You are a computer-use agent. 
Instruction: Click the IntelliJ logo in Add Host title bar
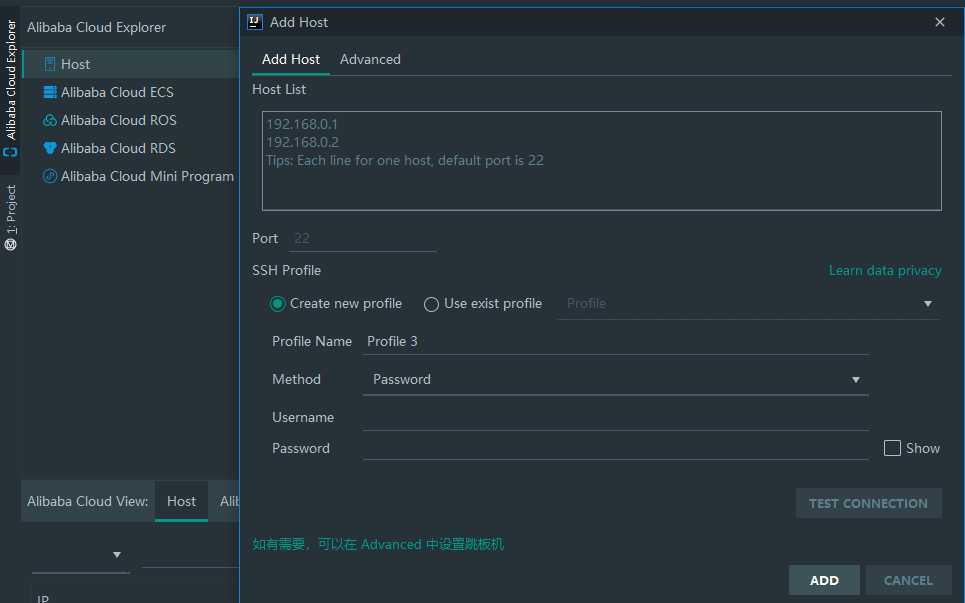coord(255,22)
